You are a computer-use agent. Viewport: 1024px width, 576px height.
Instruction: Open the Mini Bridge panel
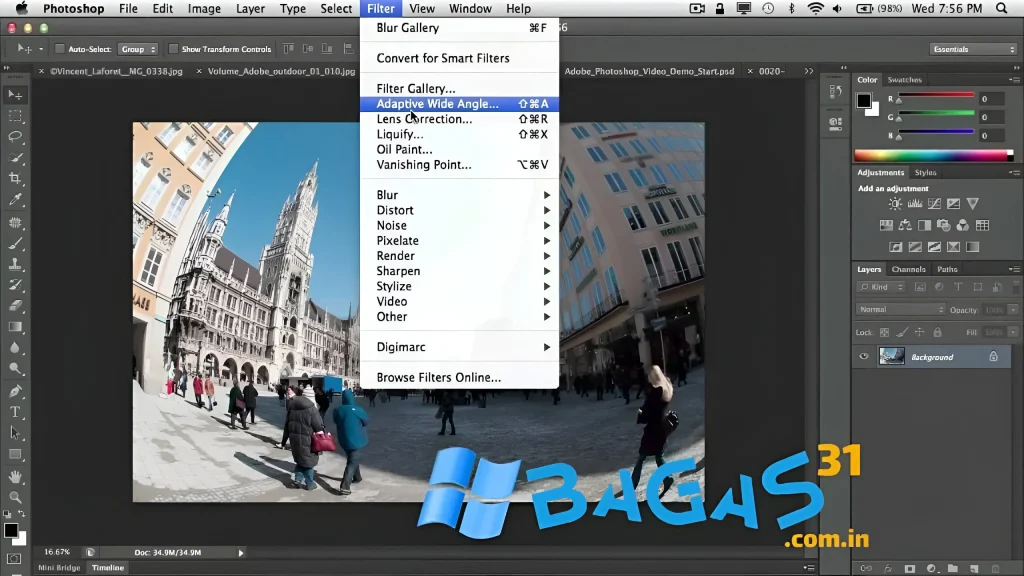tap(59, 568)
